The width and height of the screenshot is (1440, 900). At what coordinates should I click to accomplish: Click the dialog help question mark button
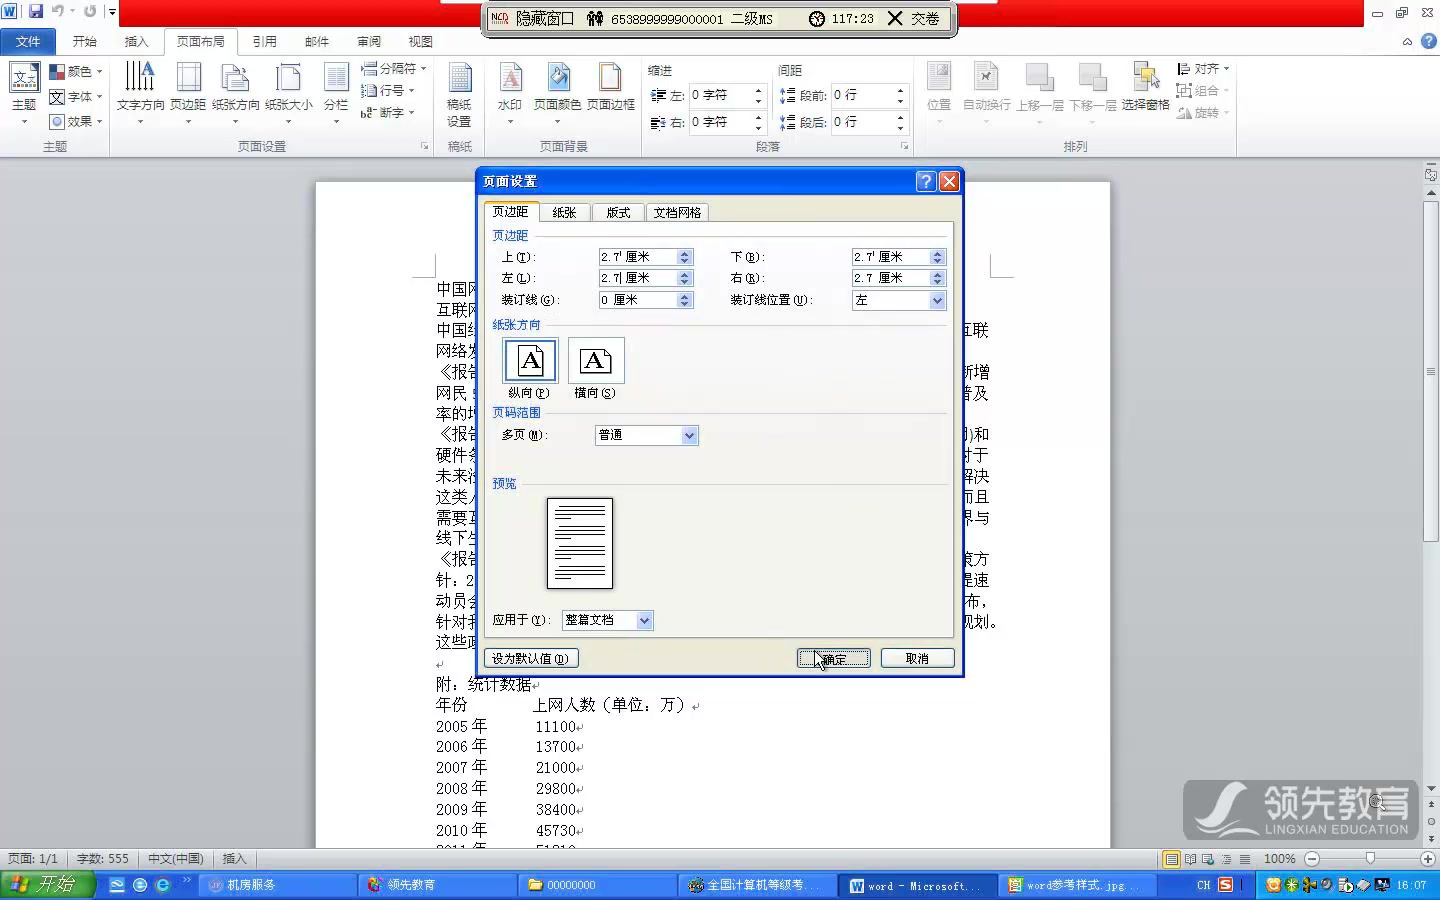coord(926,181)
